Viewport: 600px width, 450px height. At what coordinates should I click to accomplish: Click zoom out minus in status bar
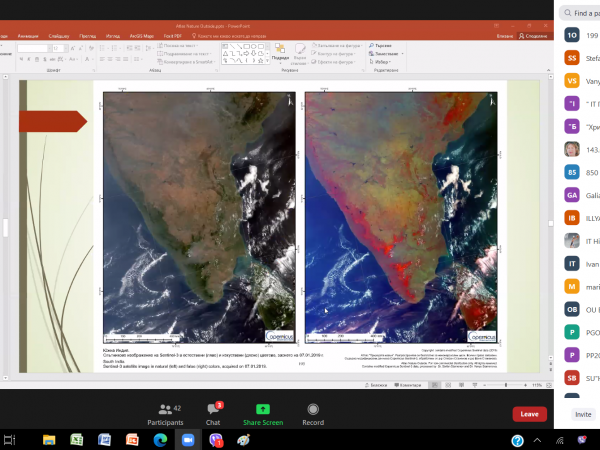(485, 385)
